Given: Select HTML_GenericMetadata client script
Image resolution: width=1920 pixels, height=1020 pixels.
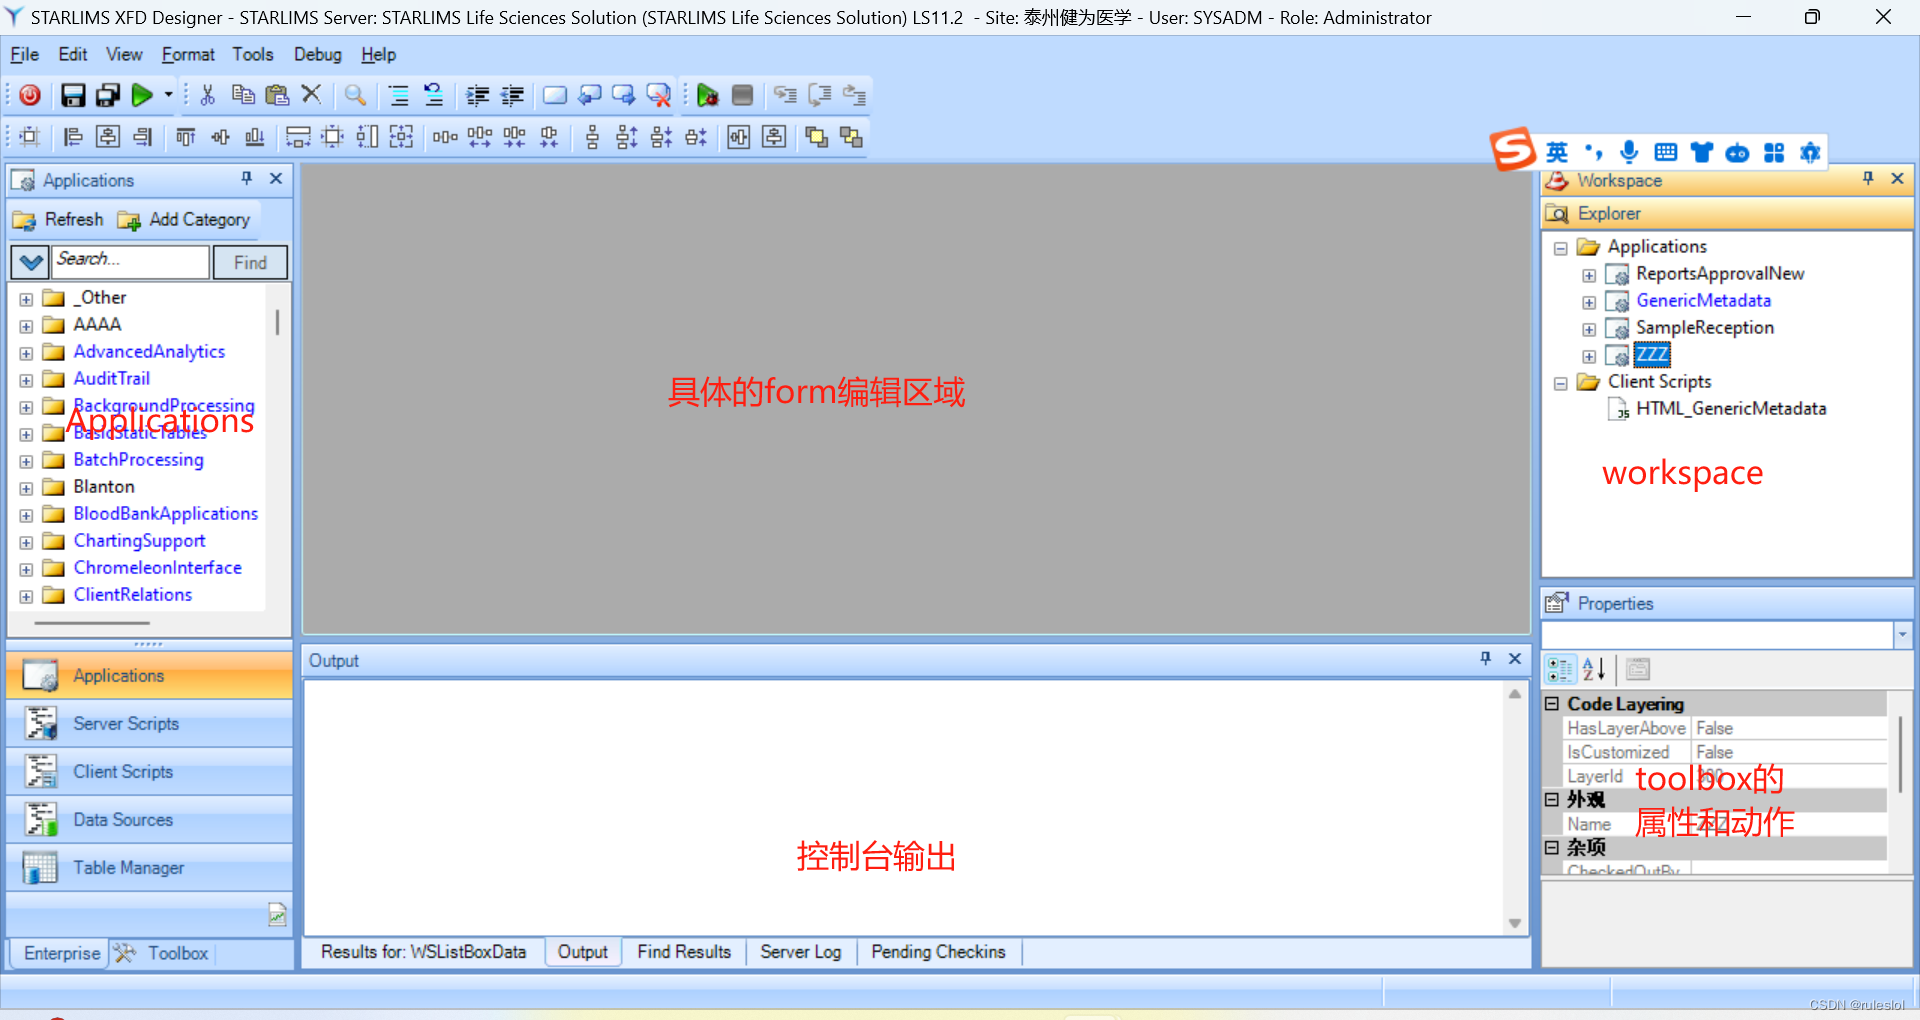Looking at the screenshot, I should (1729, 408).
